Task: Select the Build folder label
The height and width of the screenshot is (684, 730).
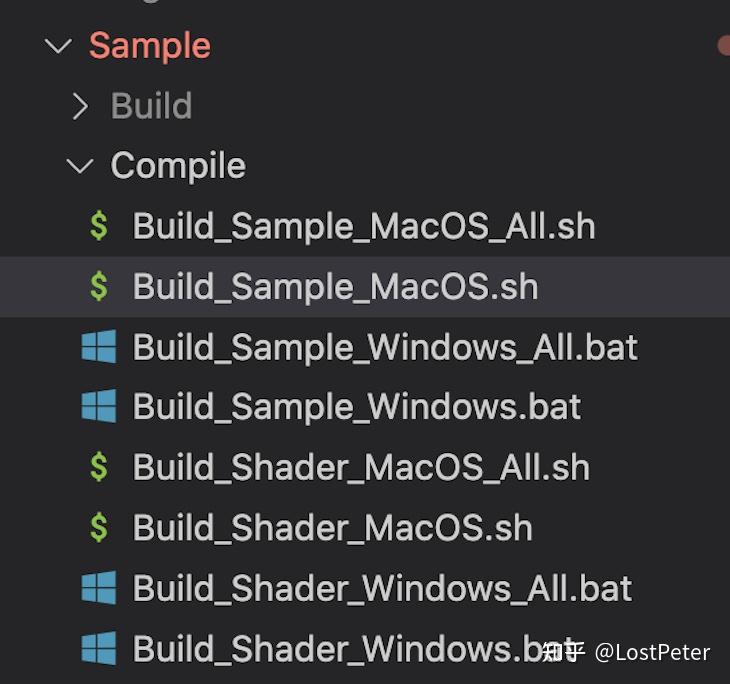Action: click(x=151, y=106)
